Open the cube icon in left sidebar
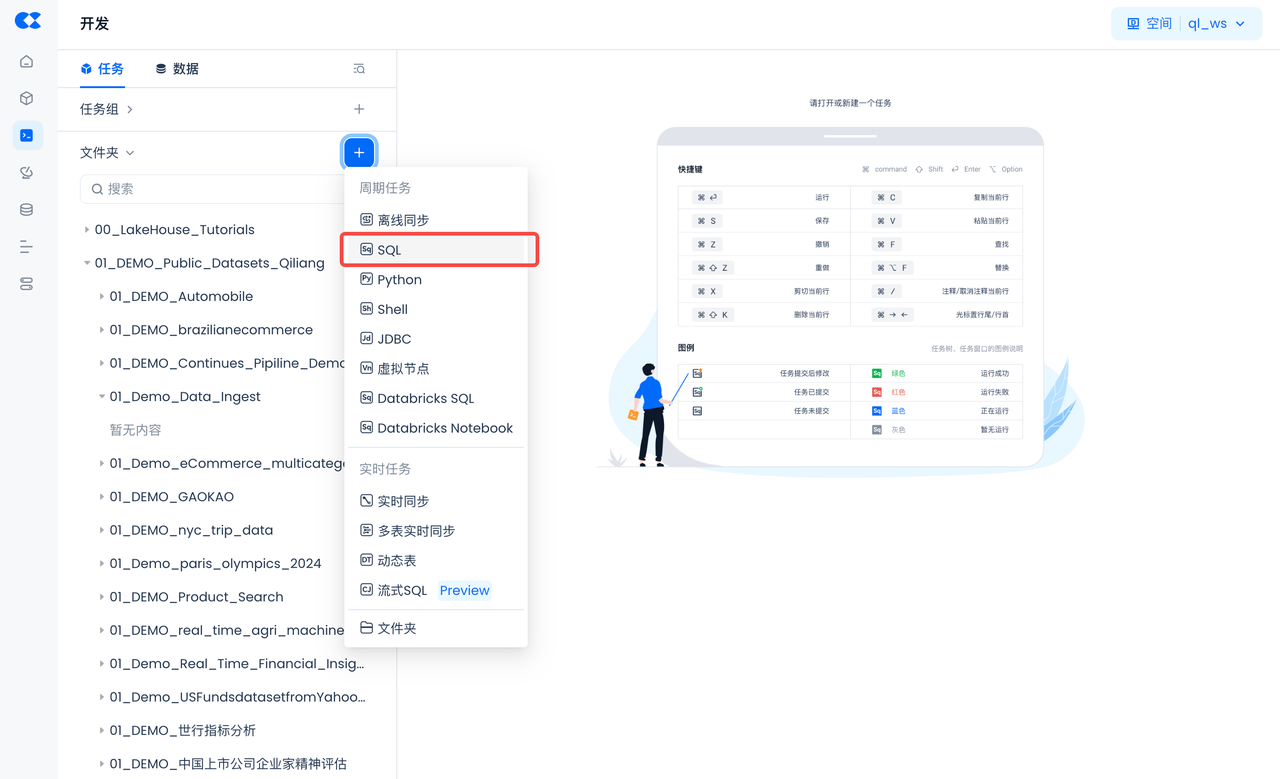This screenshot has width=1280, height=779. (27, 98)
